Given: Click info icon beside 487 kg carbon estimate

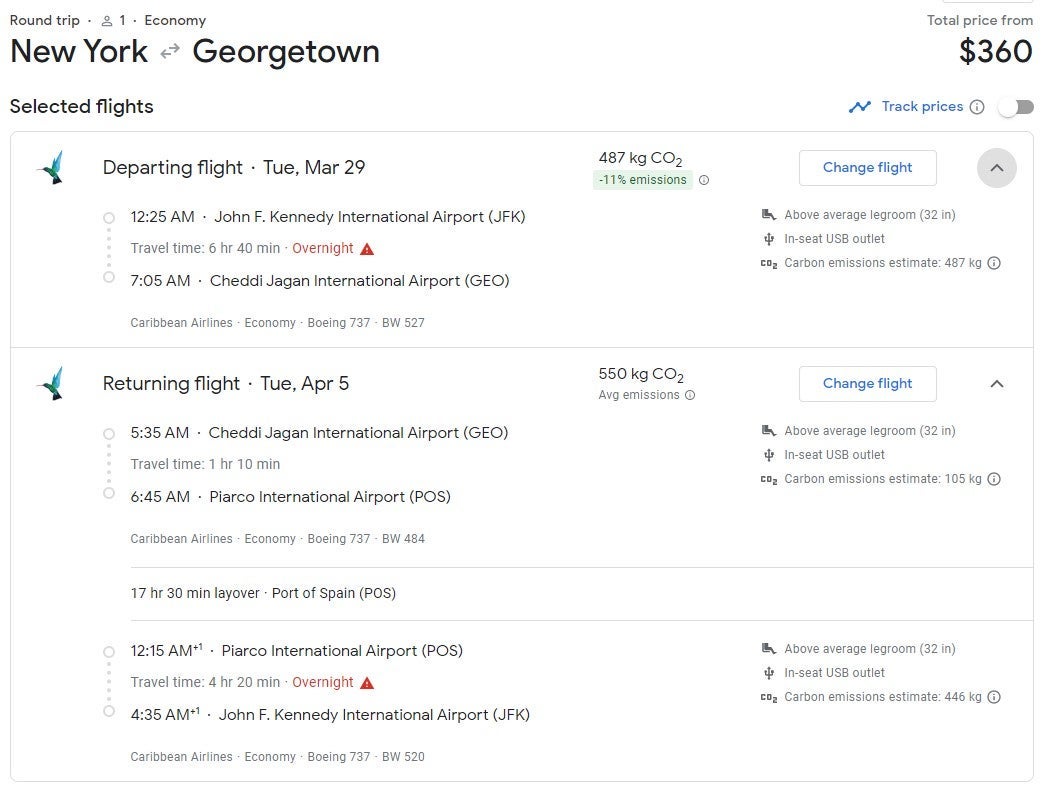Looking at the screenshot, I should 994,264.
